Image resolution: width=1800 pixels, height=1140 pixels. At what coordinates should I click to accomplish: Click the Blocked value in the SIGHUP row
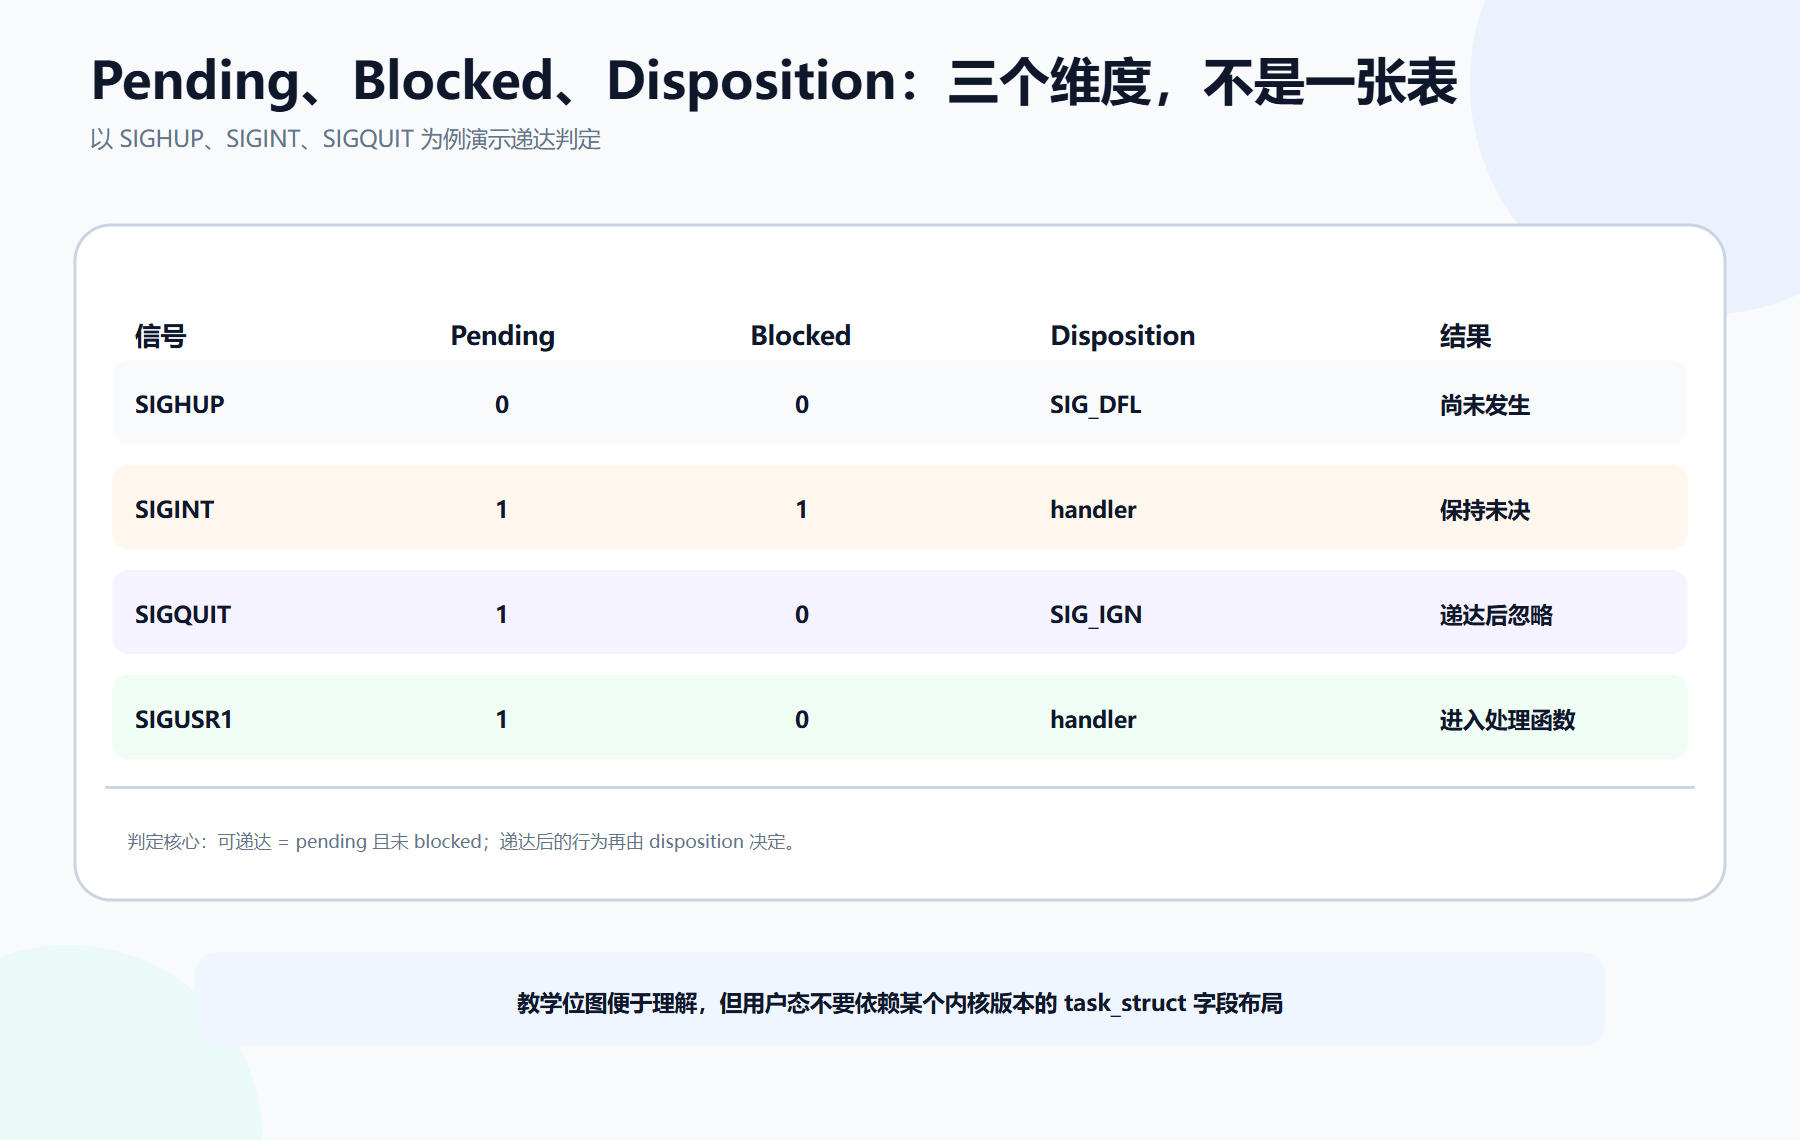point(802,405)
